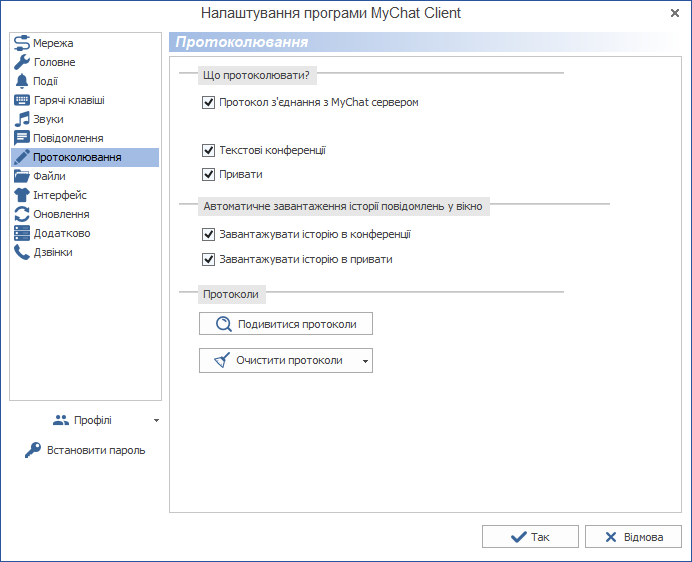Click the t-shirt icon beside Інтерфейс
This screenshot has height=562, width=692.
[21, 195]
